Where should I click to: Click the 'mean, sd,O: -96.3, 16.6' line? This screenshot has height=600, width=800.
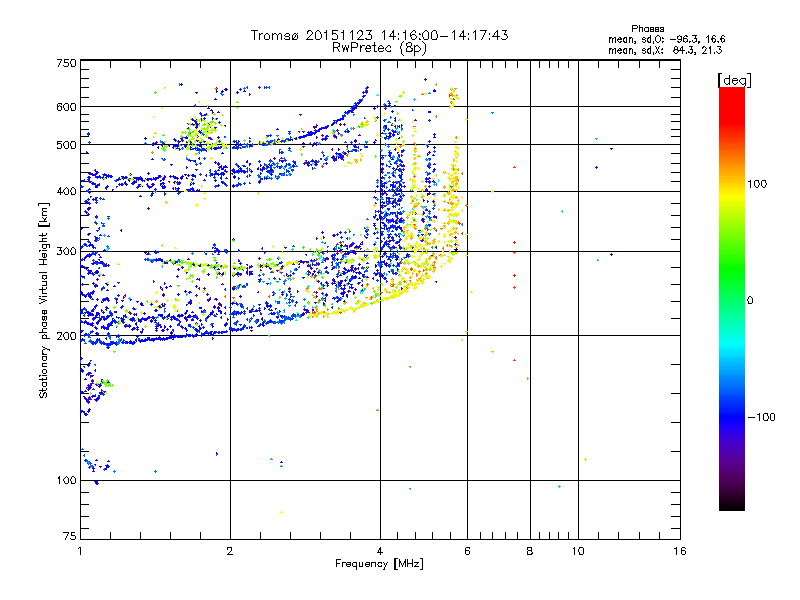click(666, 39)
